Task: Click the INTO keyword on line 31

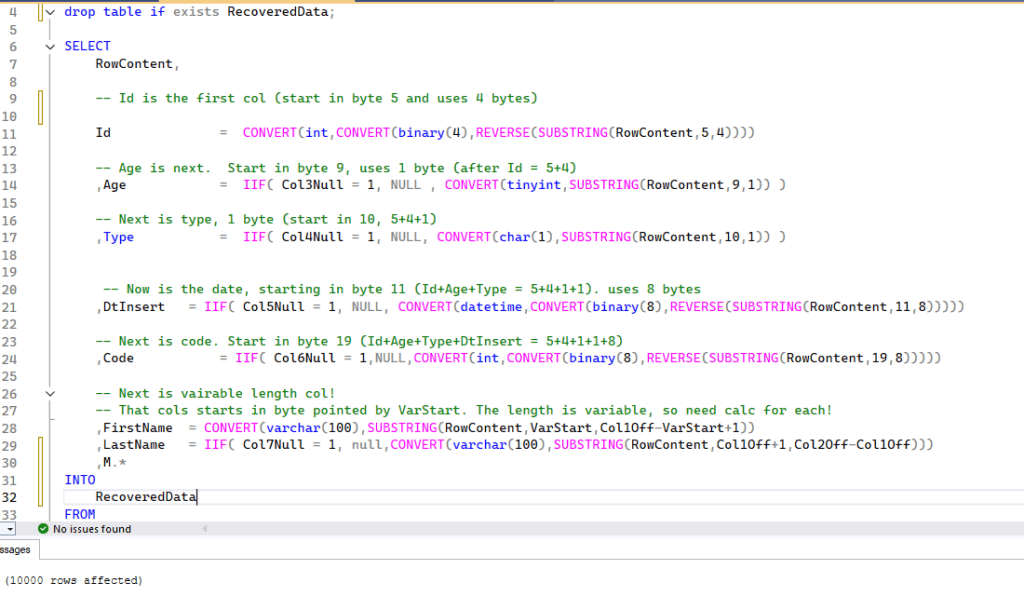Action: (x=79, y=479)
